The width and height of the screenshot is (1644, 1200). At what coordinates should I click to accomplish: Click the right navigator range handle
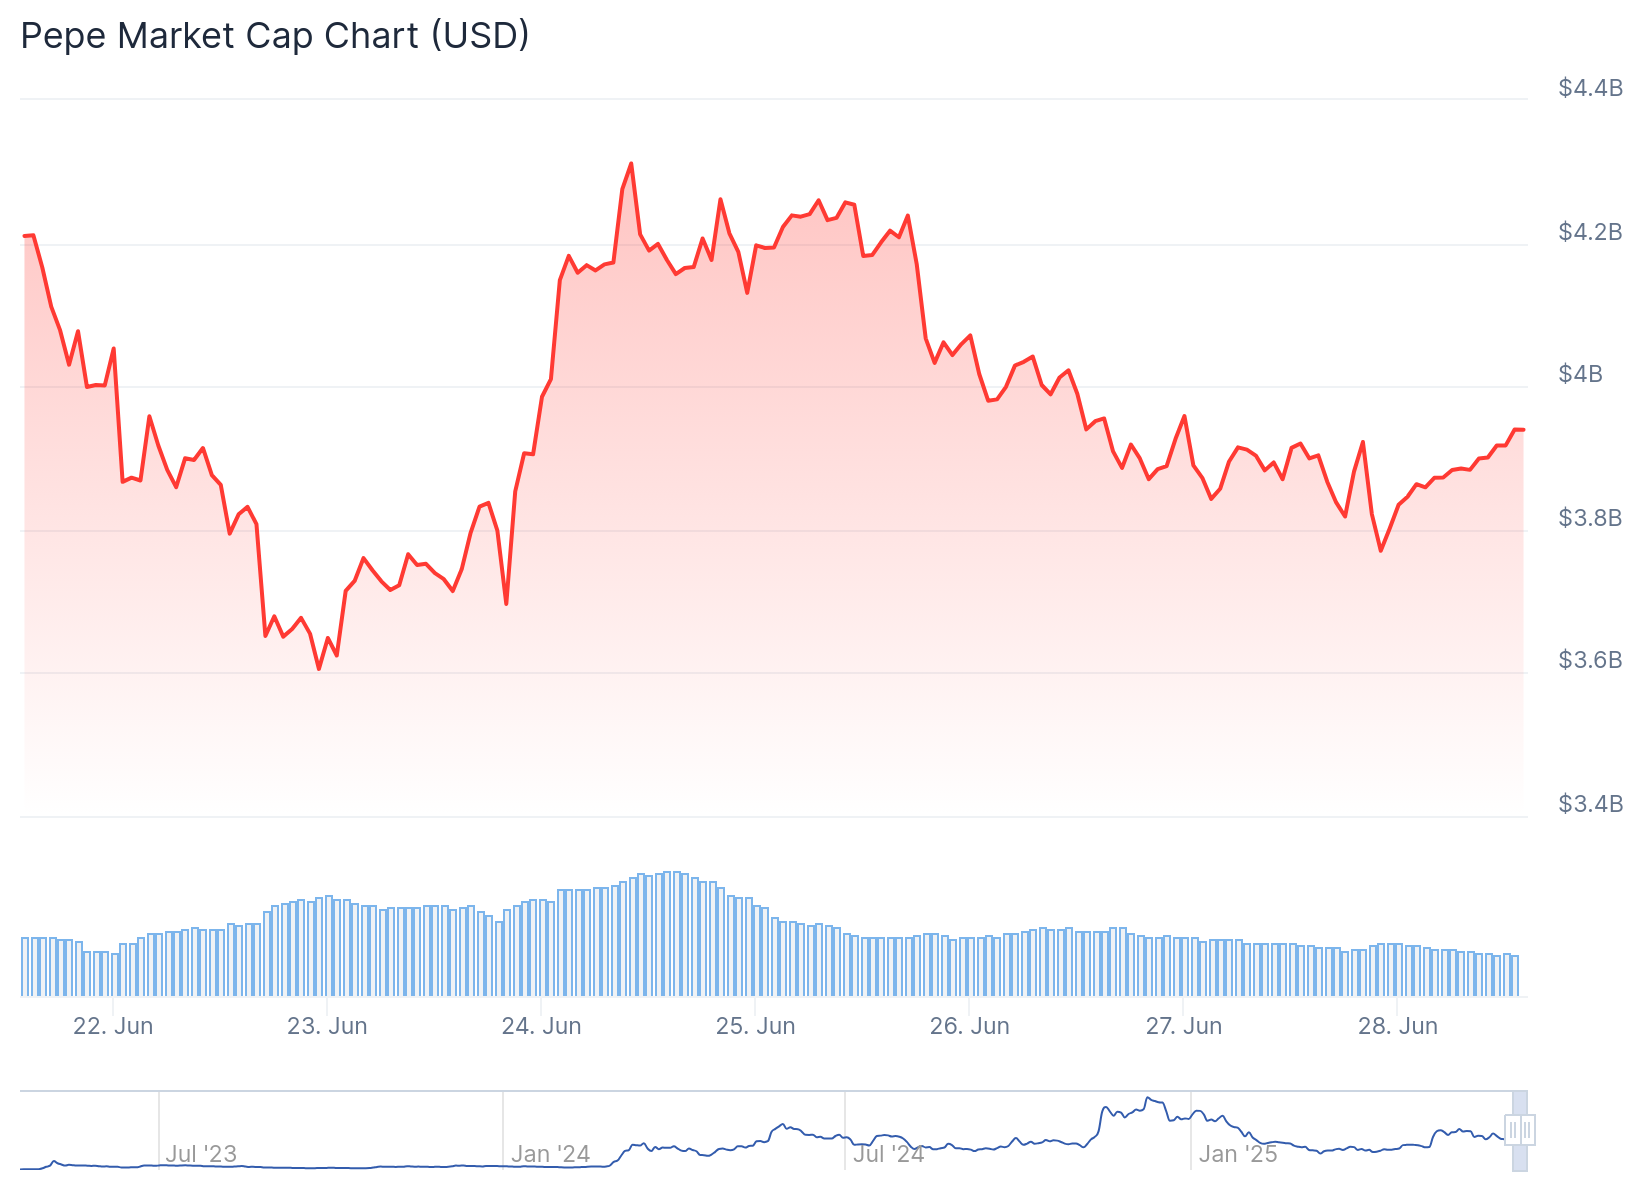1527,1130
